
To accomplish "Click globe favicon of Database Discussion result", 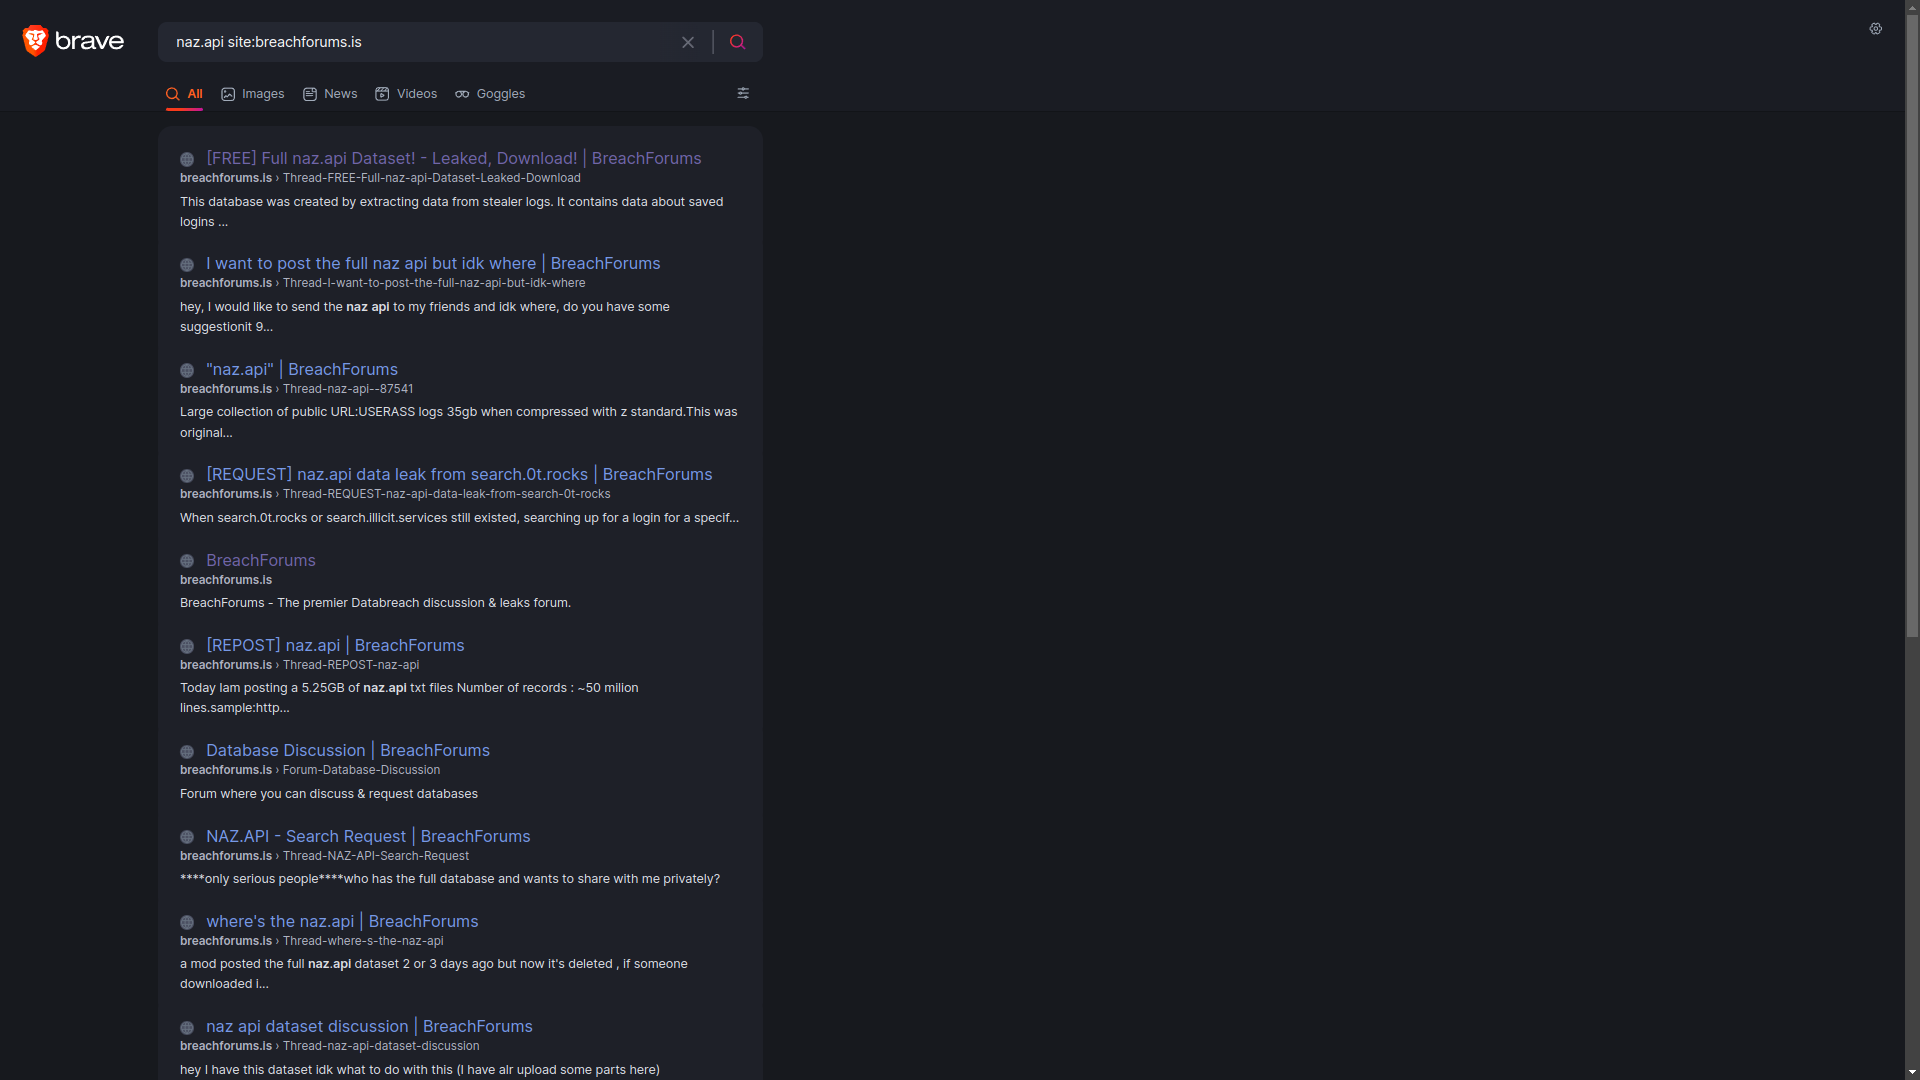I will point(187,752).
